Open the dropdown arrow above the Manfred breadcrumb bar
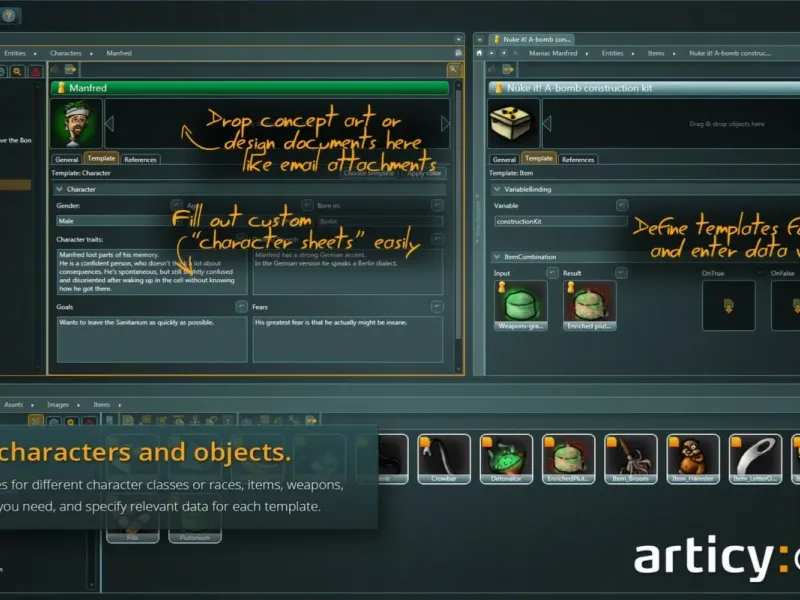The image size is (800, 600). 458,39
